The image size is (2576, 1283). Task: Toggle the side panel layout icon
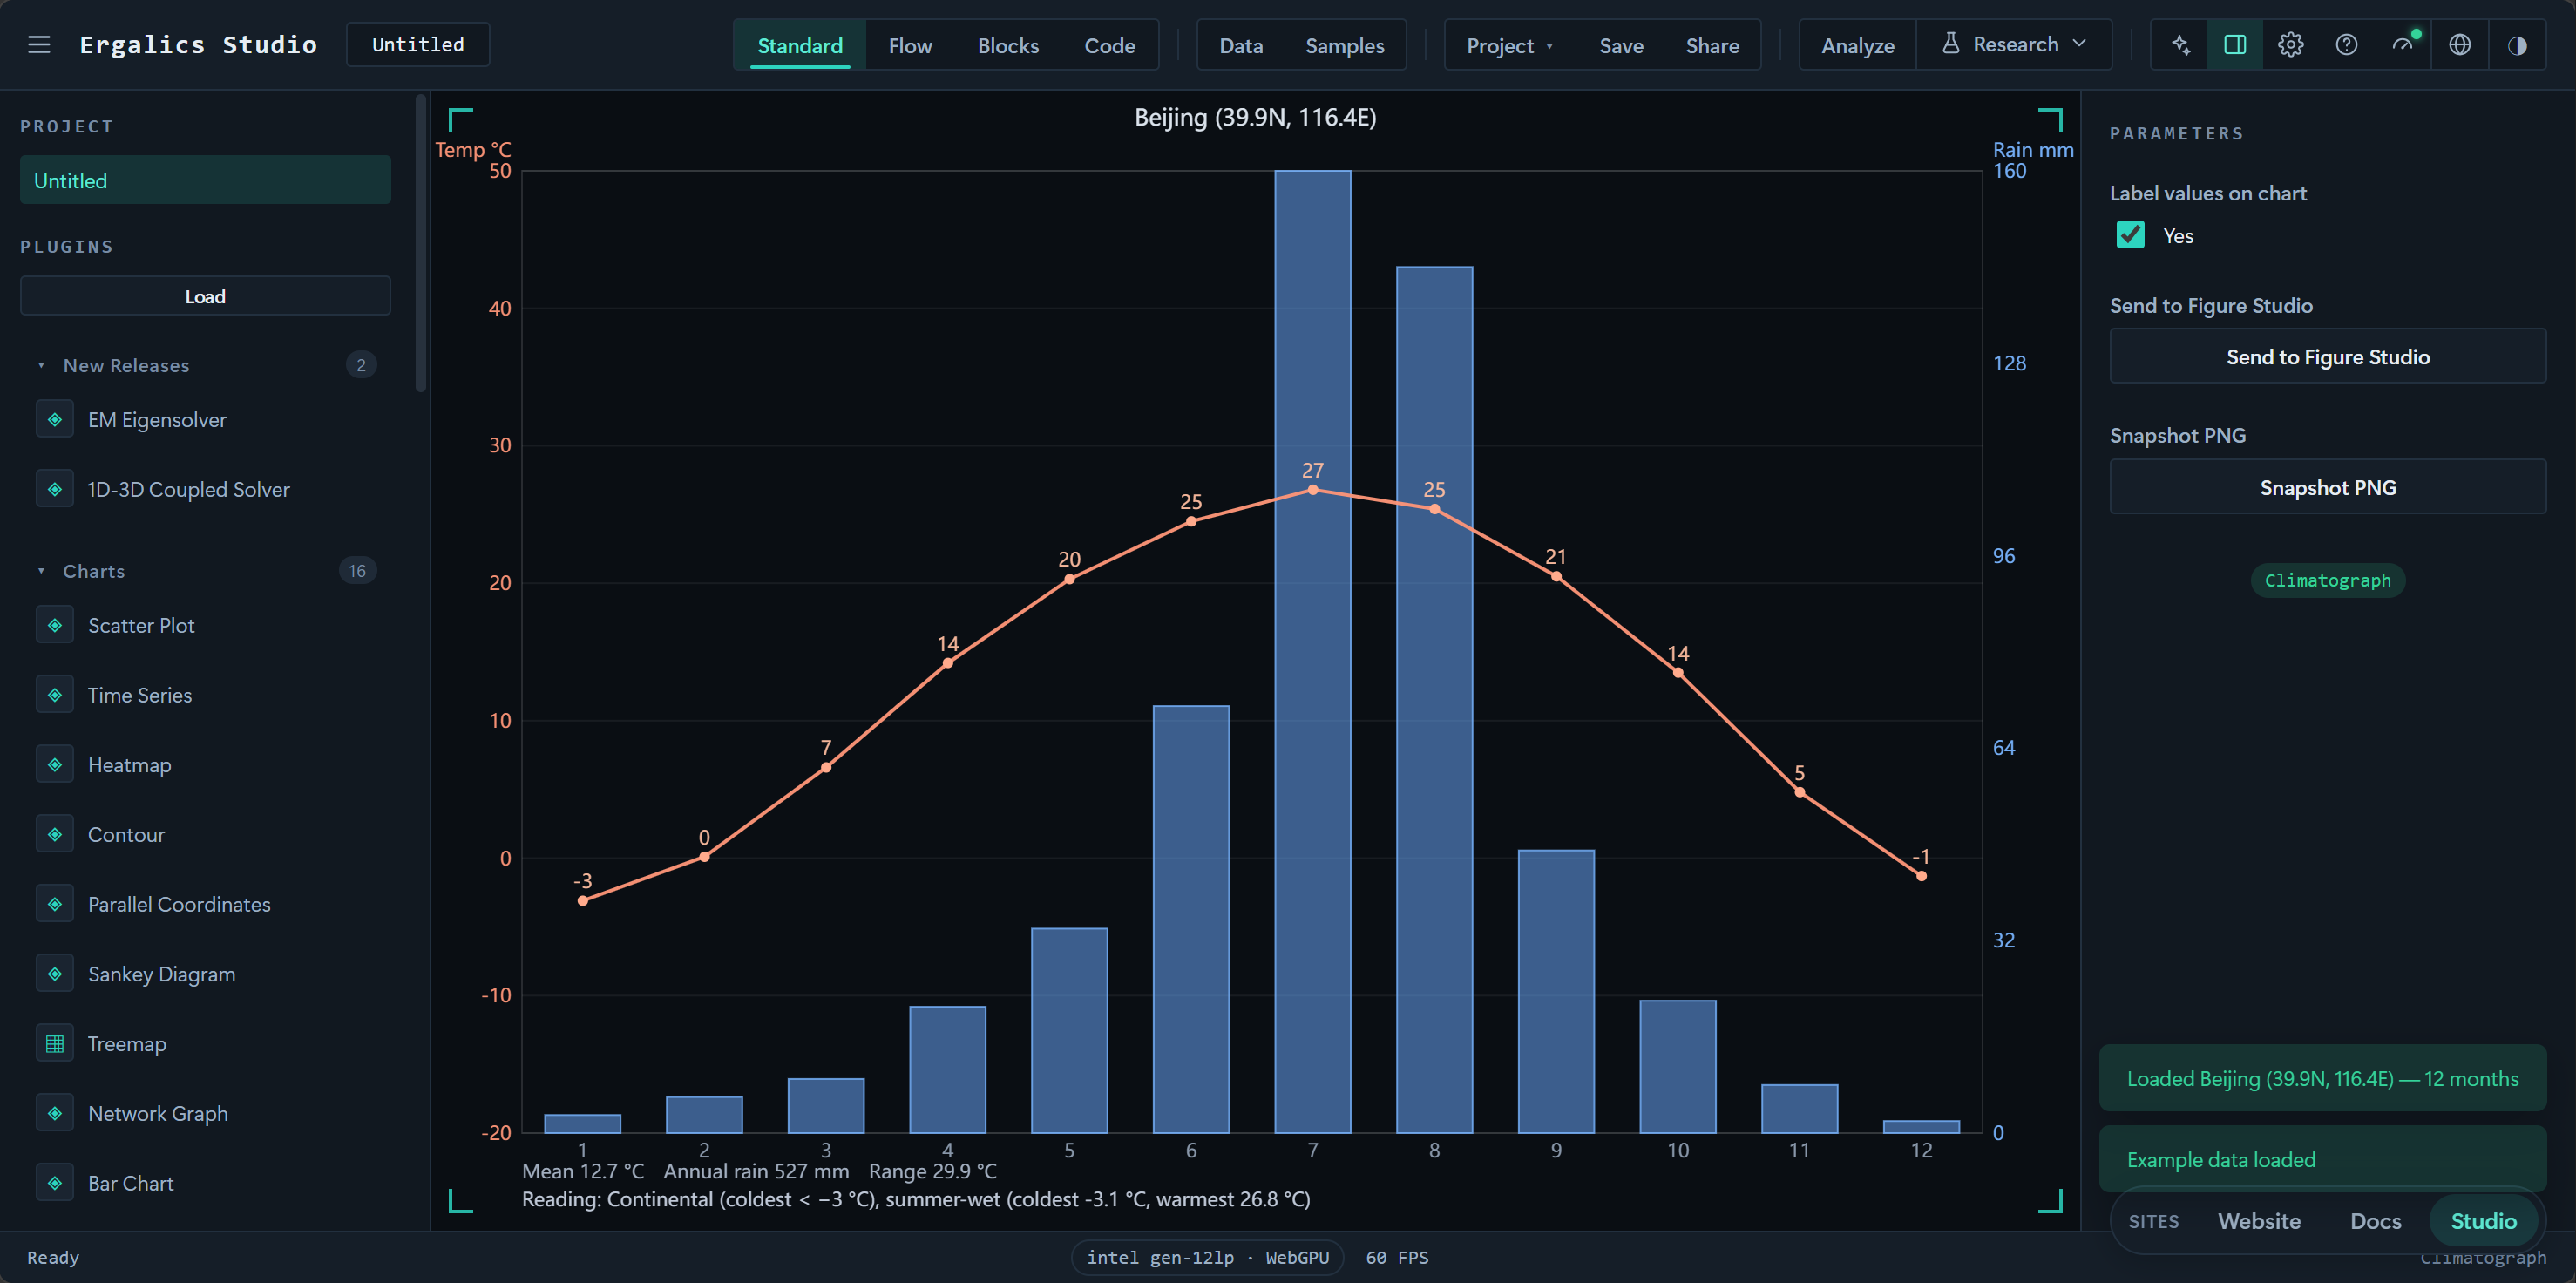pyautogui.click(x=2235, y=45)
